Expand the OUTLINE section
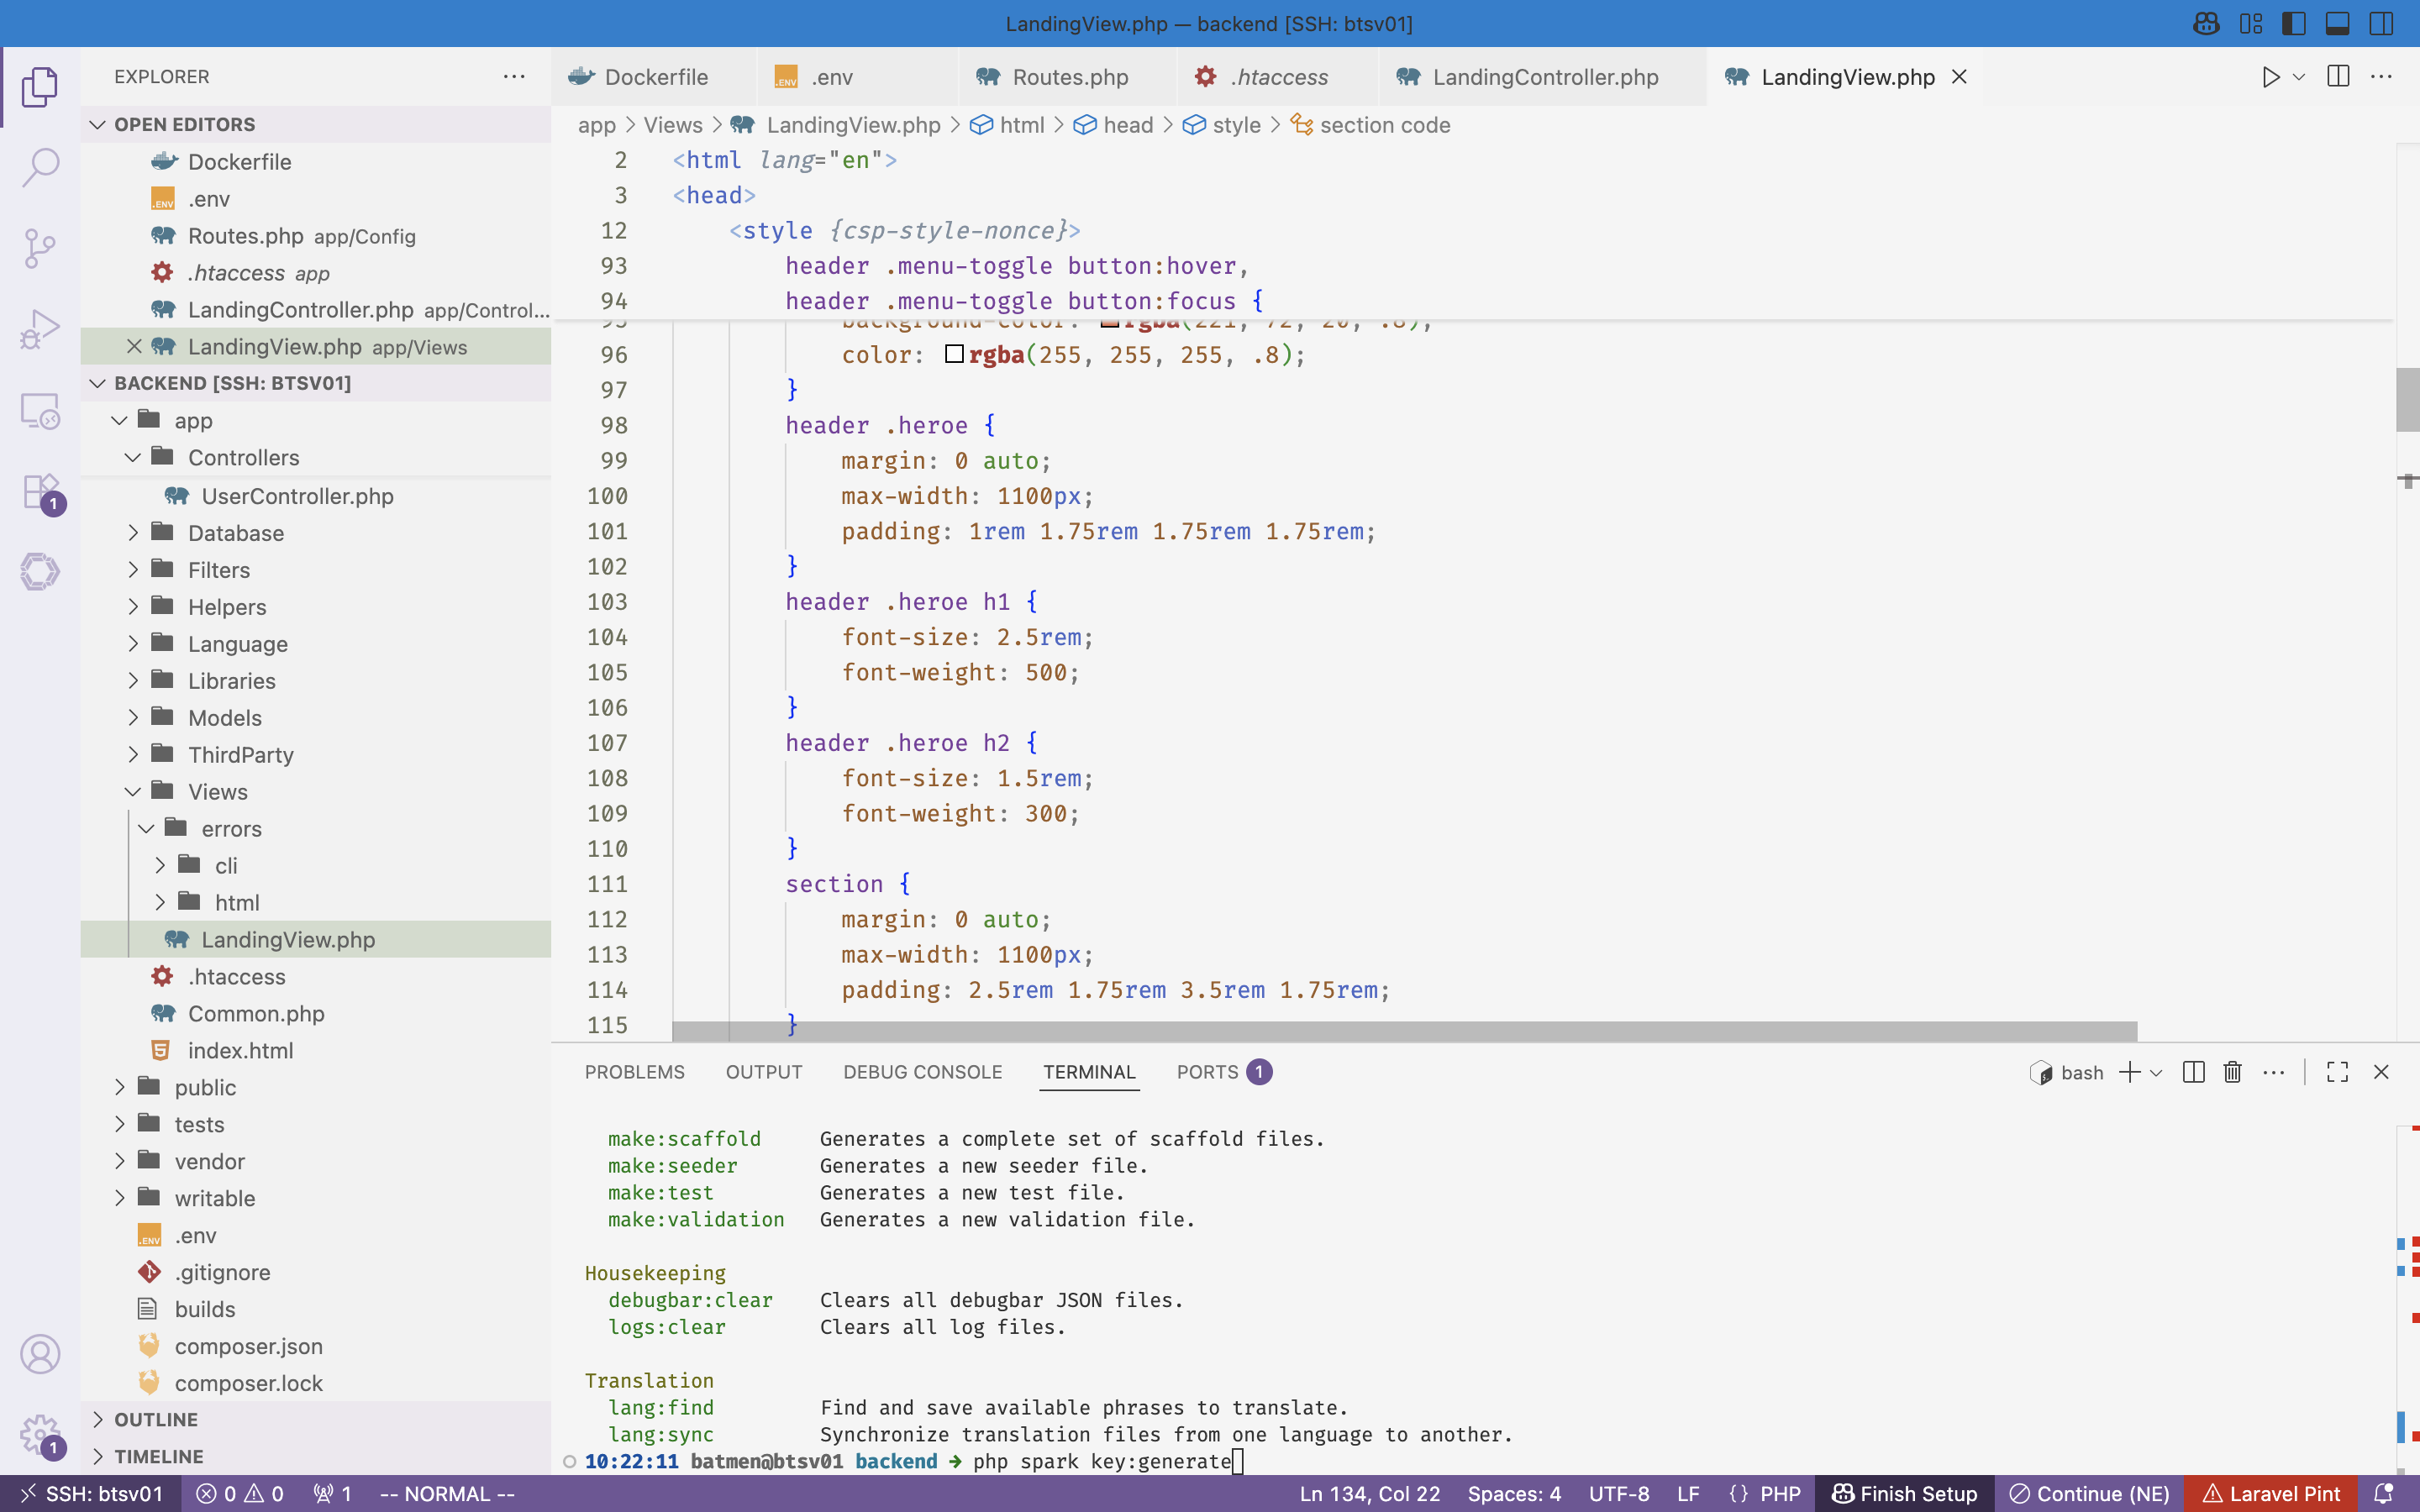Screen dimensions: 2420x1512 (x=155, y=1419)
